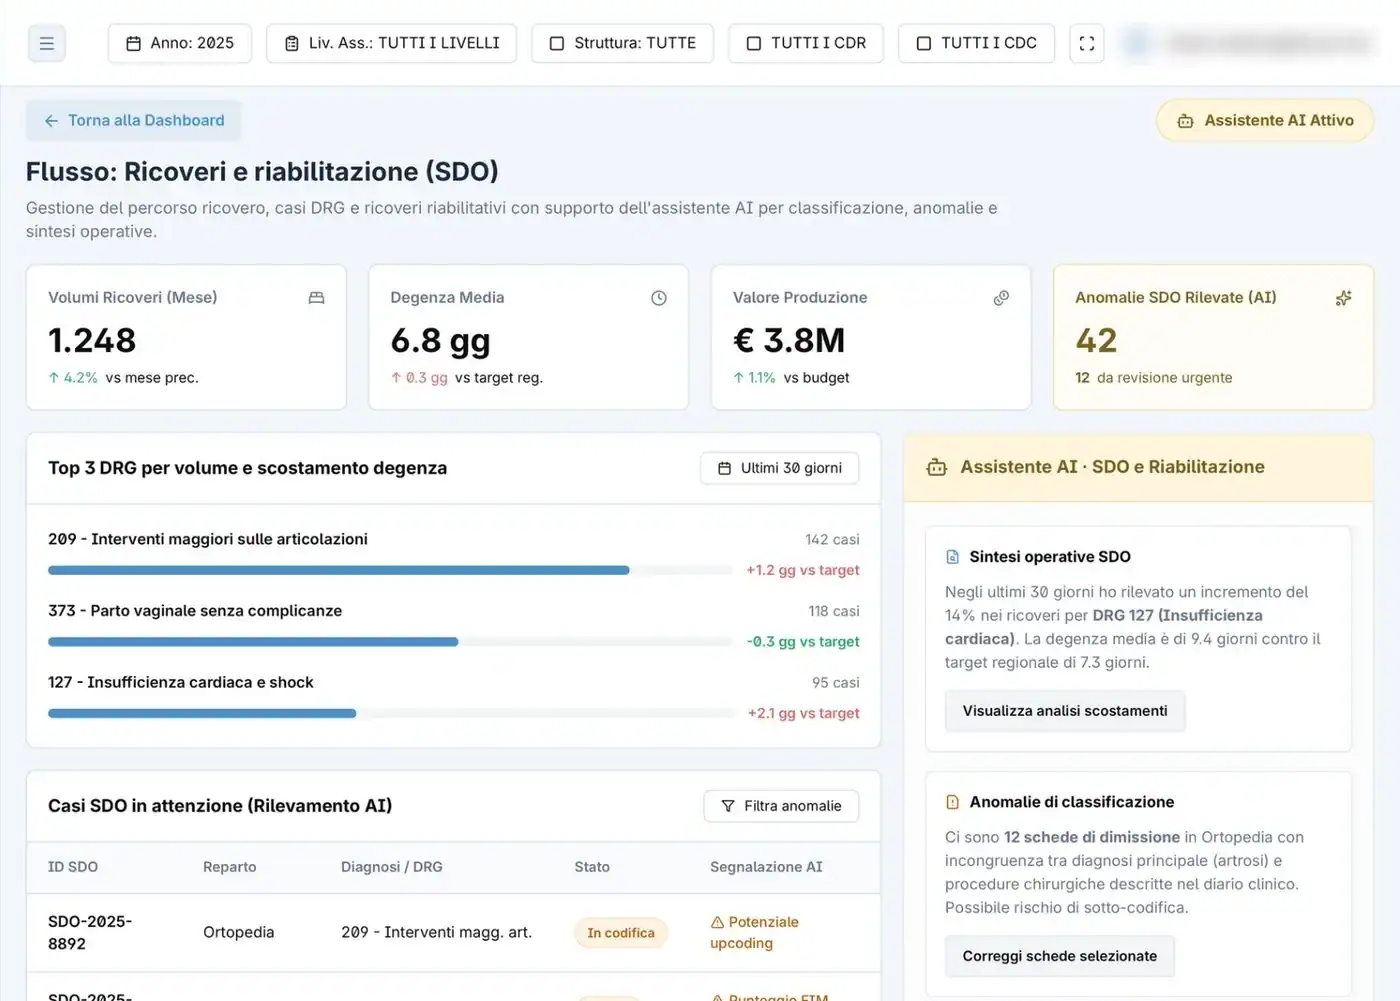Open the Struttura: TUTTE filter
Screen dimensions: 1400x1001
point(622,43)
